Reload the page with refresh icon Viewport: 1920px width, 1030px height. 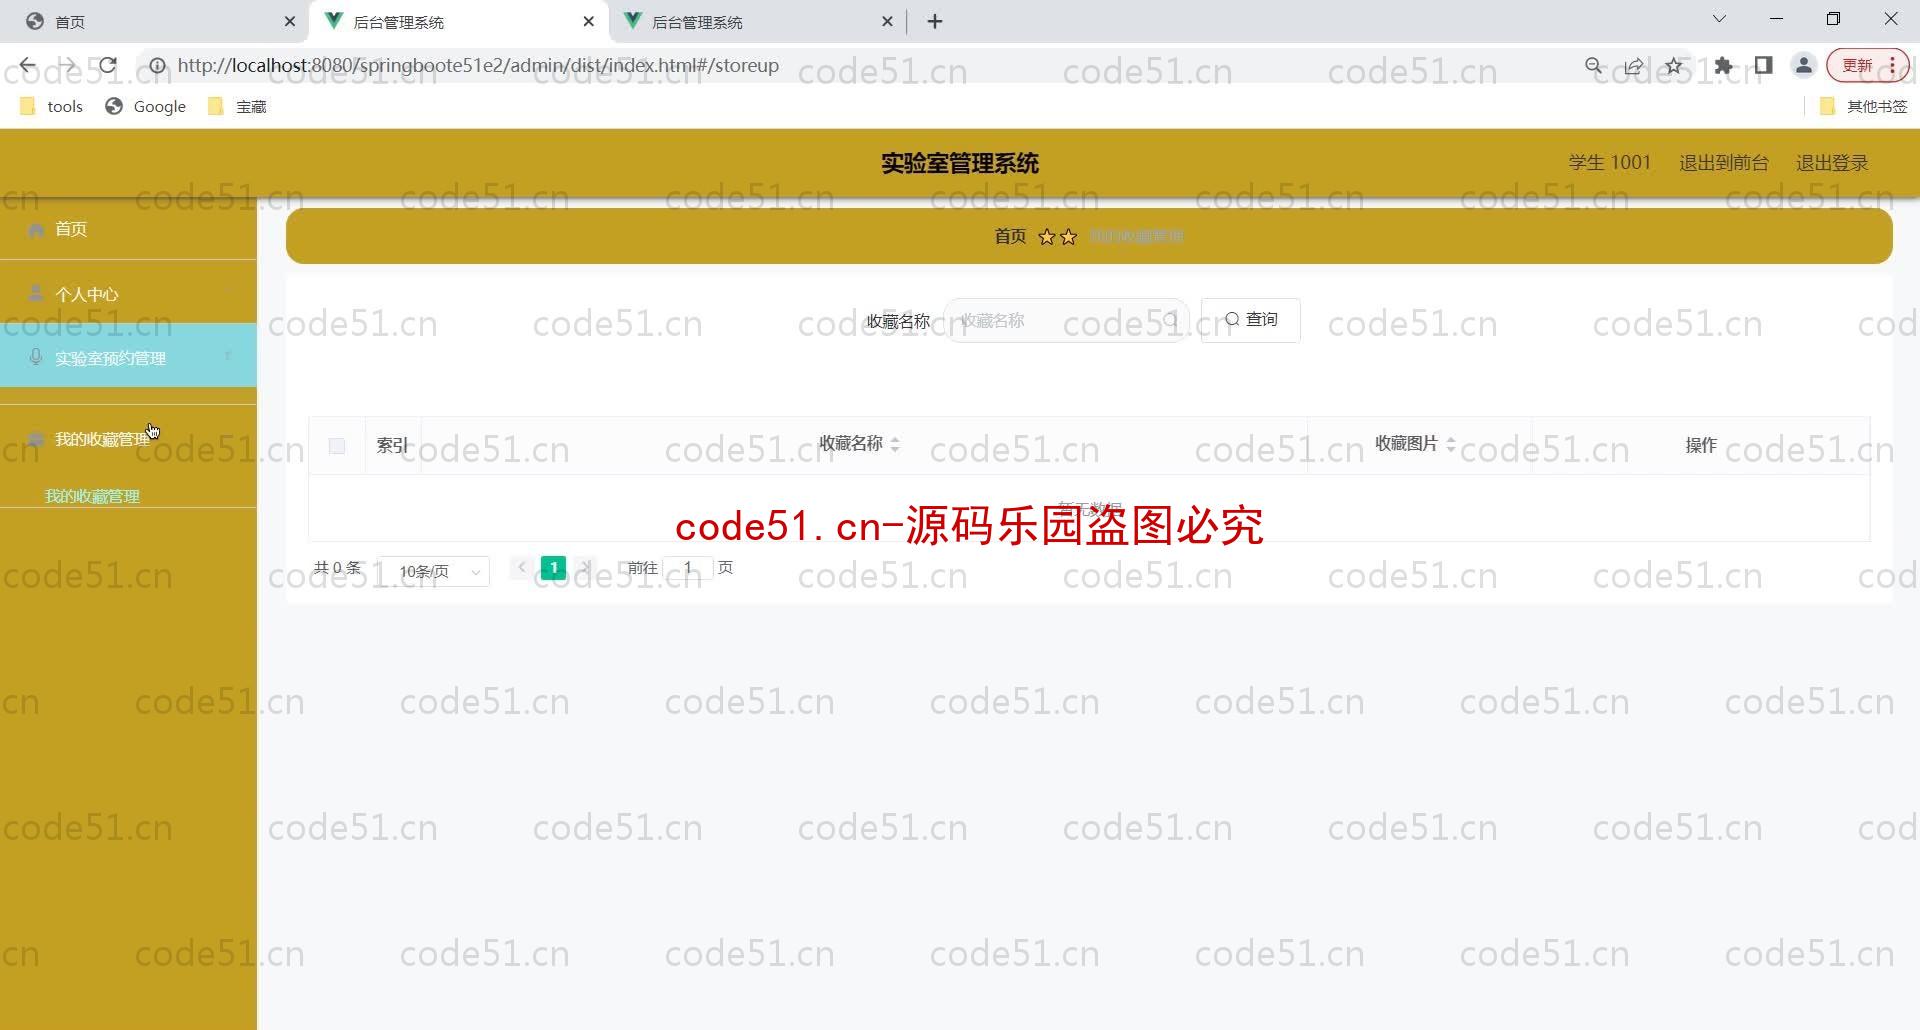[x=107, y=66]
